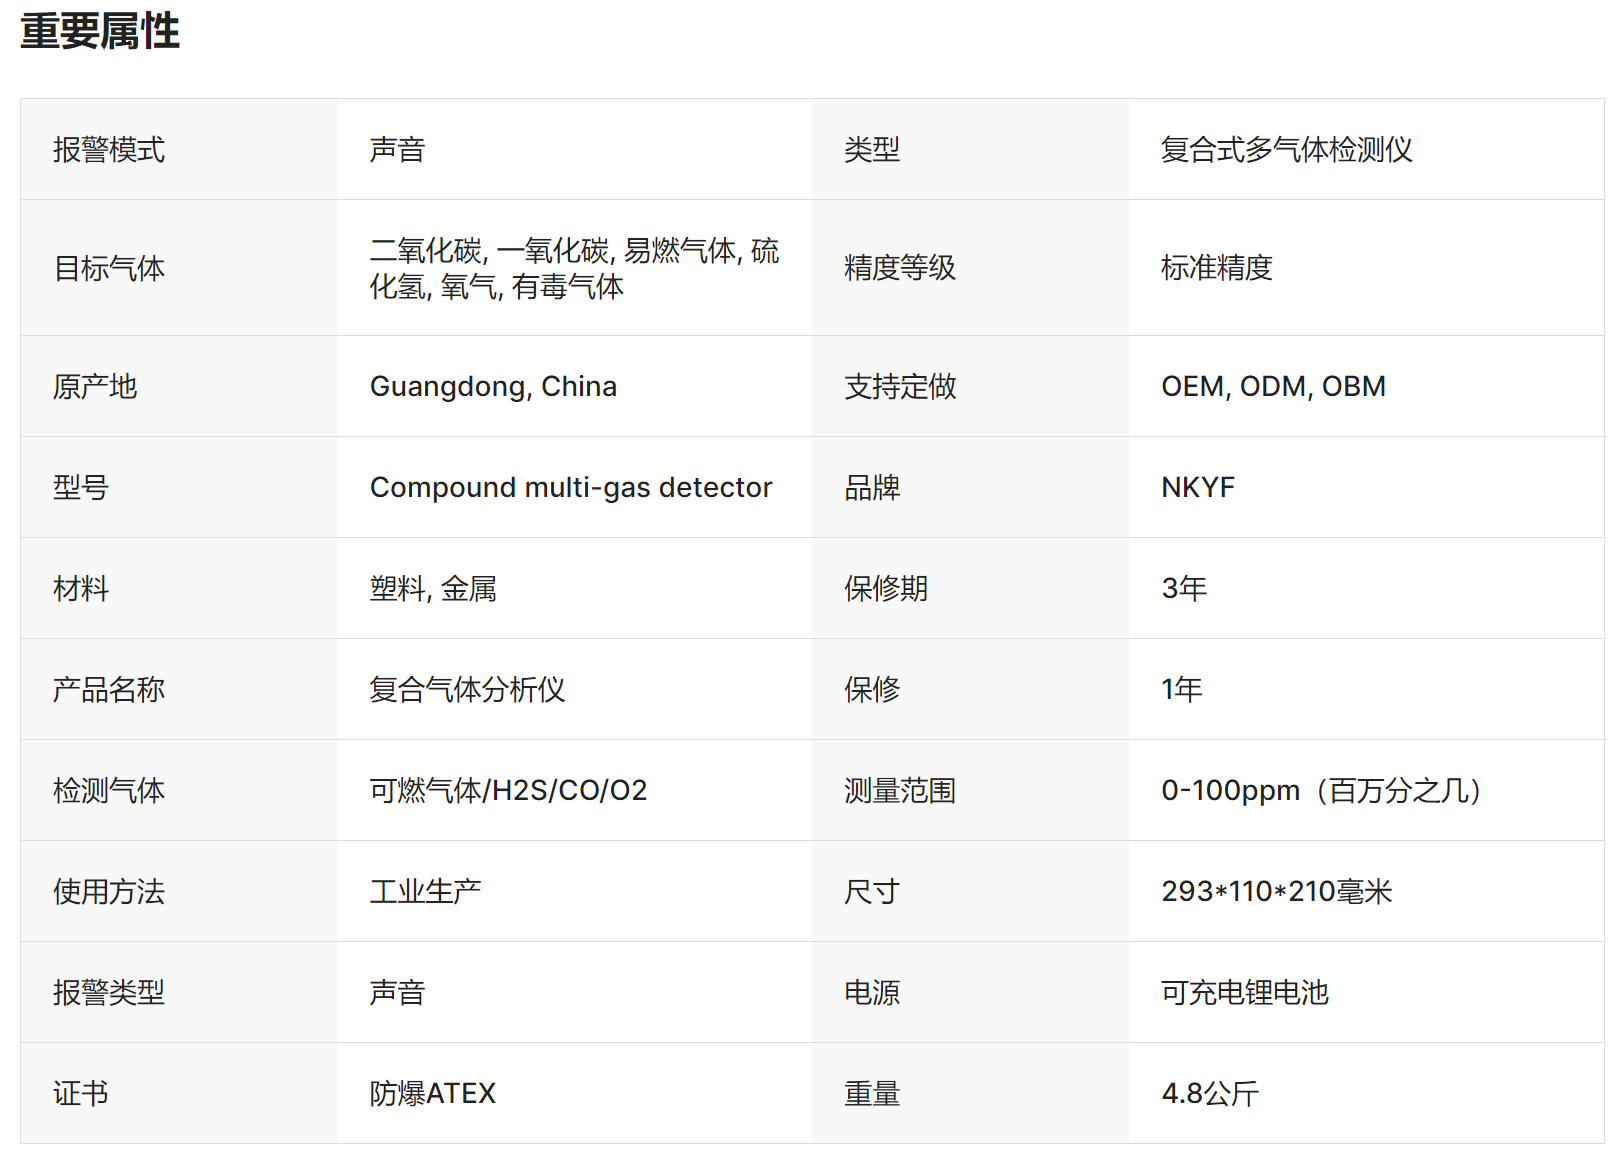Image resolution: width=1624 pixels, height=1152 pixels.
Task: Select the 293*110*210毫米 size value
Action: (1276, 892)
